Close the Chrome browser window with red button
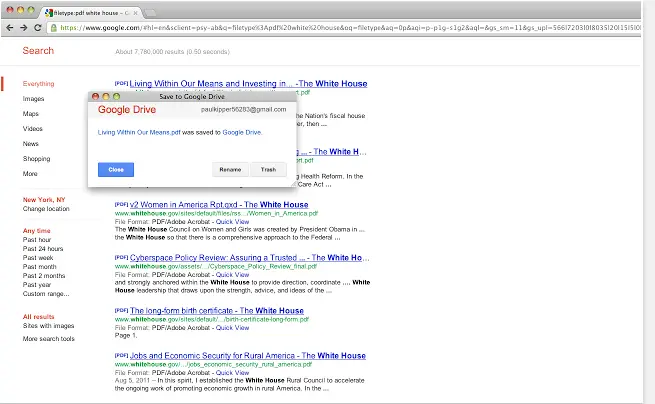This screenshot has height=404, width=655. pyautogui.click(x=10, y=10)
